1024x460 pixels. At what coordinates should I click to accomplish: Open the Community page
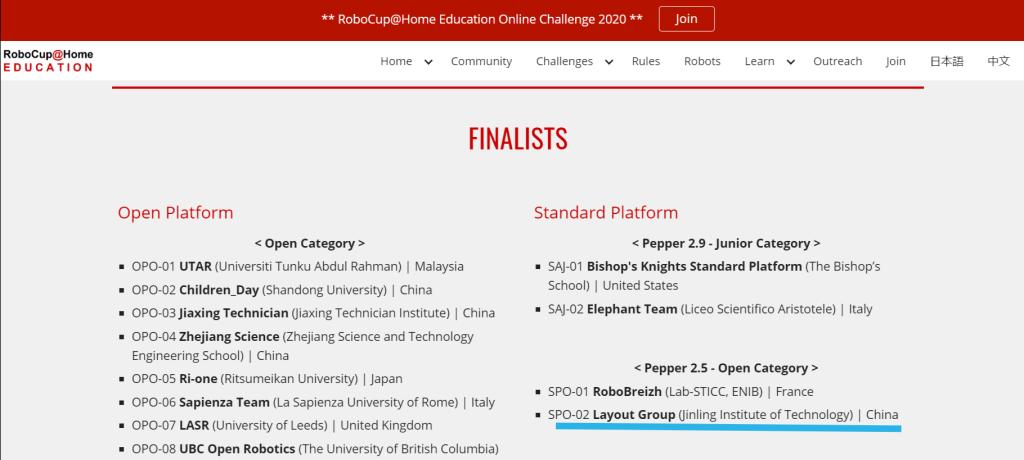tap(481, 61)
